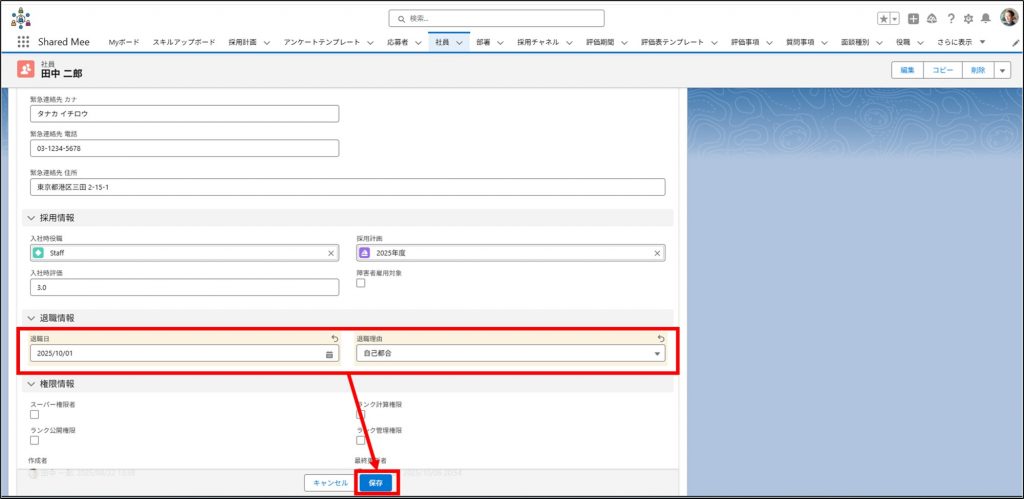Open the App Launcher grid icon
1024x499 pixels.
(x=23, y=42)
